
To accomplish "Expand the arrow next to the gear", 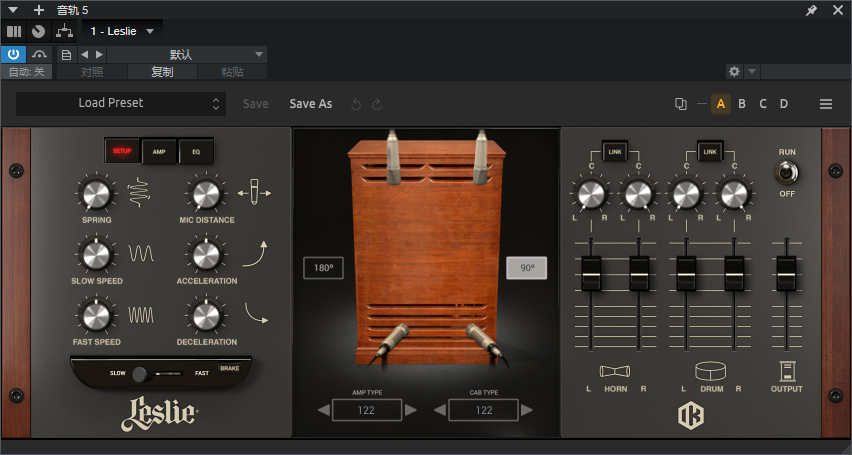I will coord(751,72).
